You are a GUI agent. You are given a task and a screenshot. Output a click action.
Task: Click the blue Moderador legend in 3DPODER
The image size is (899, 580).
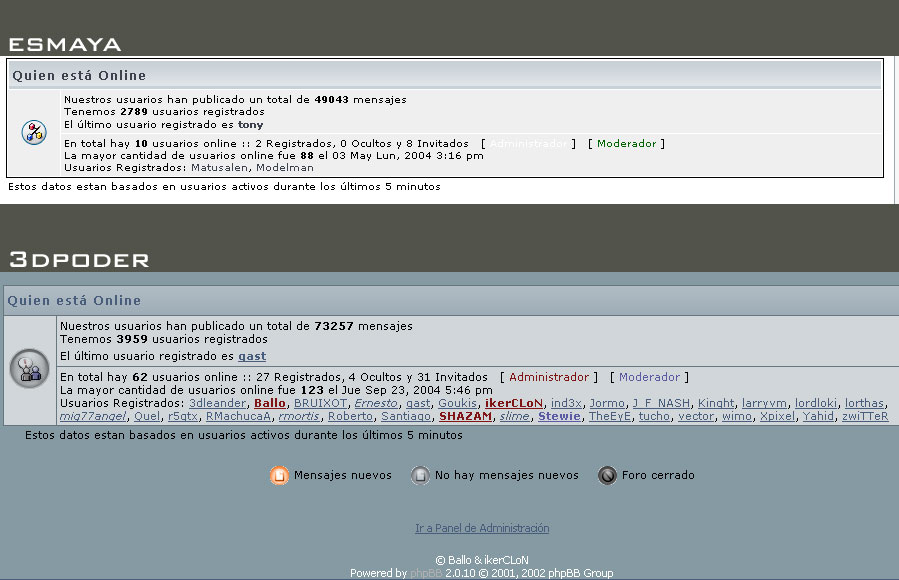(649, 377)
